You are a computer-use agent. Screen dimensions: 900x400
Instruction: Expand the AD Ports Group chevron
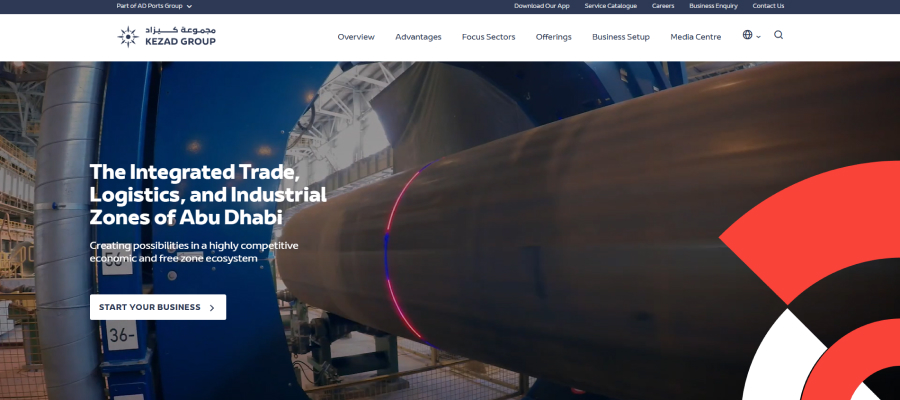[189, 6]
